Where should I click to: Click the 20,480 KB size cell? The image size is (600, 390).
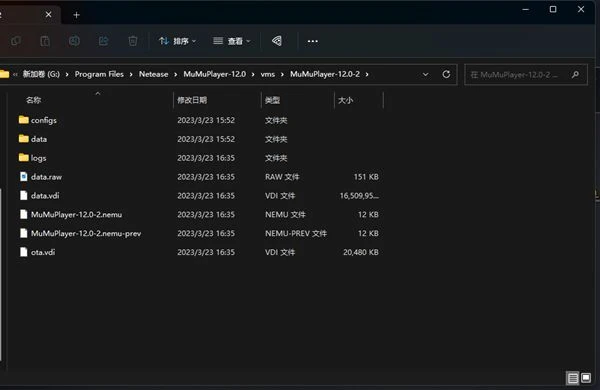361,252
